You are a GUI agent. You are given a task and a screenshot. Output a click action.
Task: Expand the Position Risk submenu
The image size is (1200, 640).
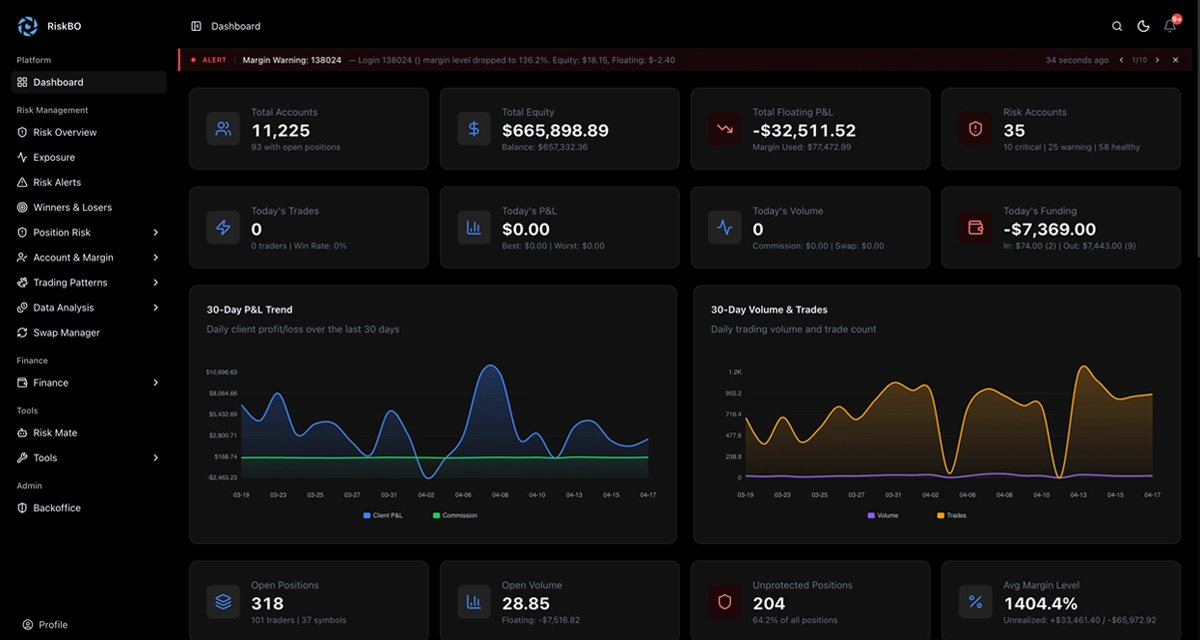click(155, 233)
